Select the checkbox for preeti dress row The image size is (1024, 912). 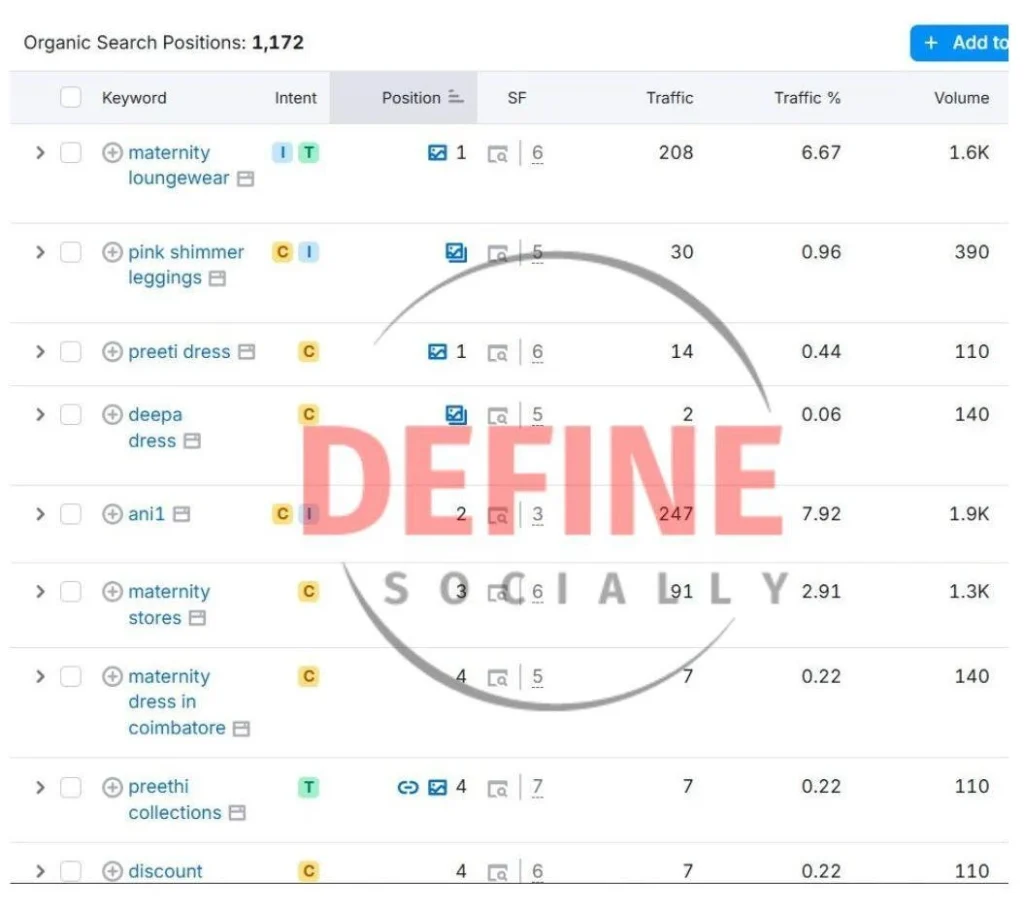click(x=70, y=352)
